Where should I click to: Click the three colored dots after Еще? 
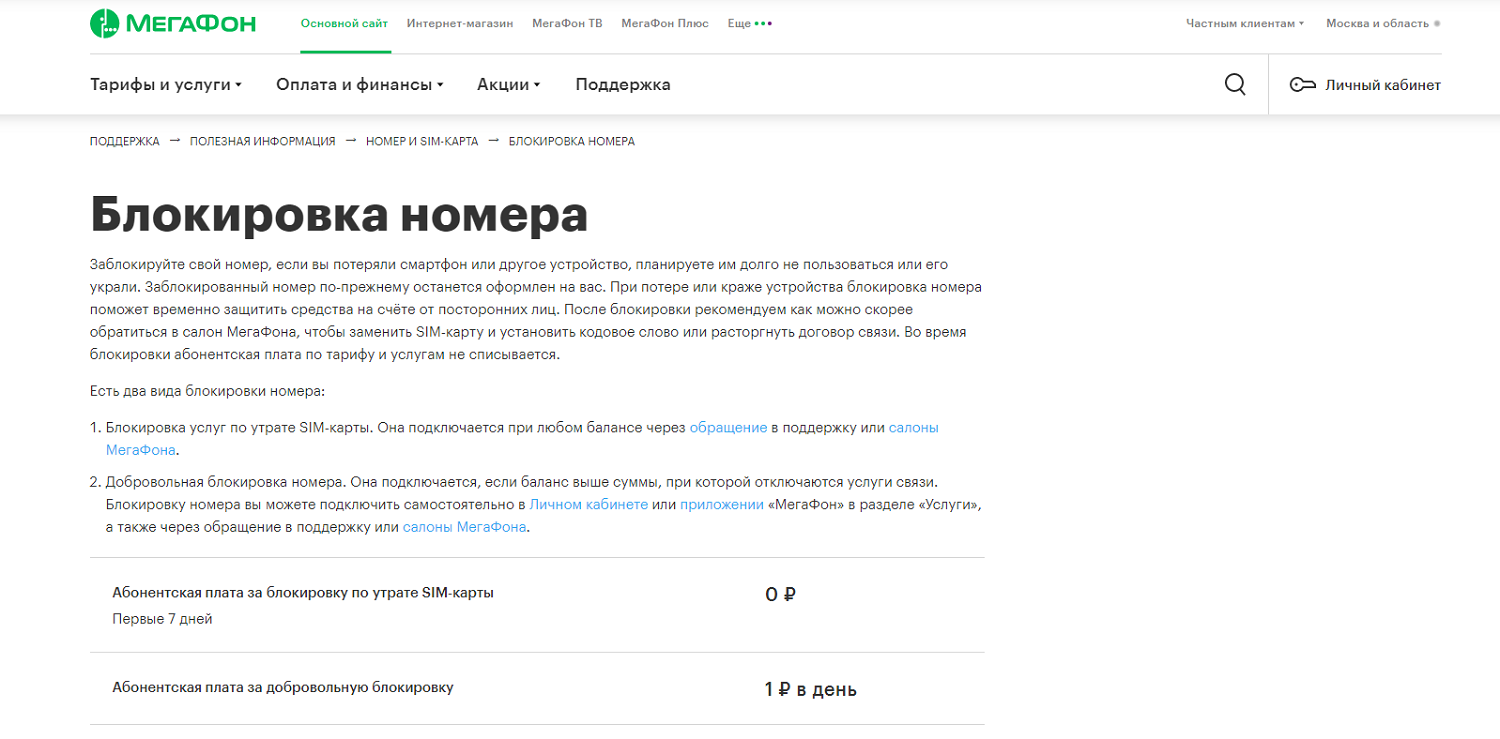[x=763, y=23]
